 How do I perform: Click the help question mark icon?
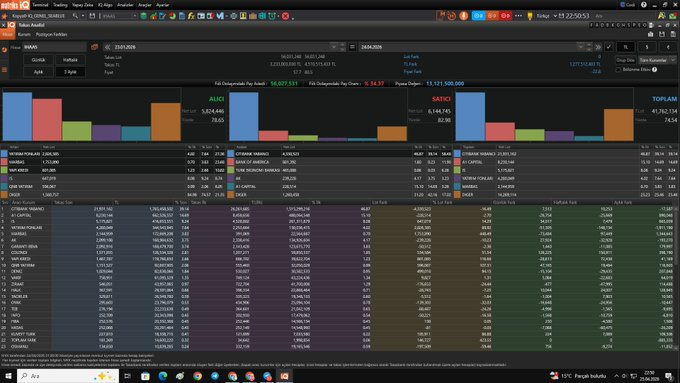pyautogui.click(x=644, y=5)
